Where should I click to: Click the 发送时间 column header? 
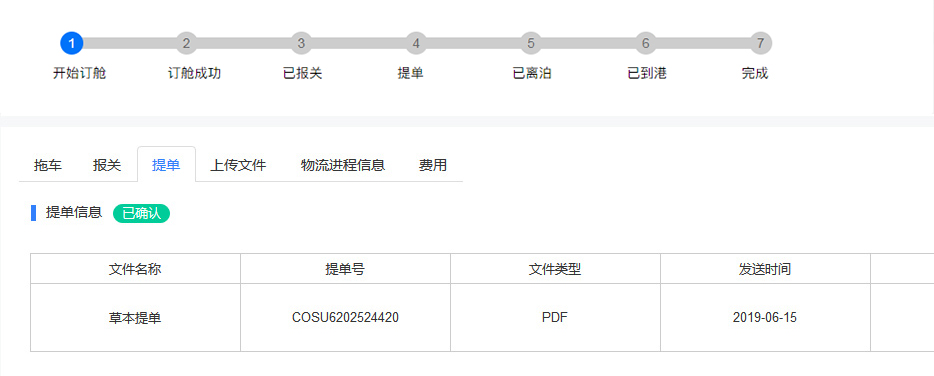click(765, 269)
